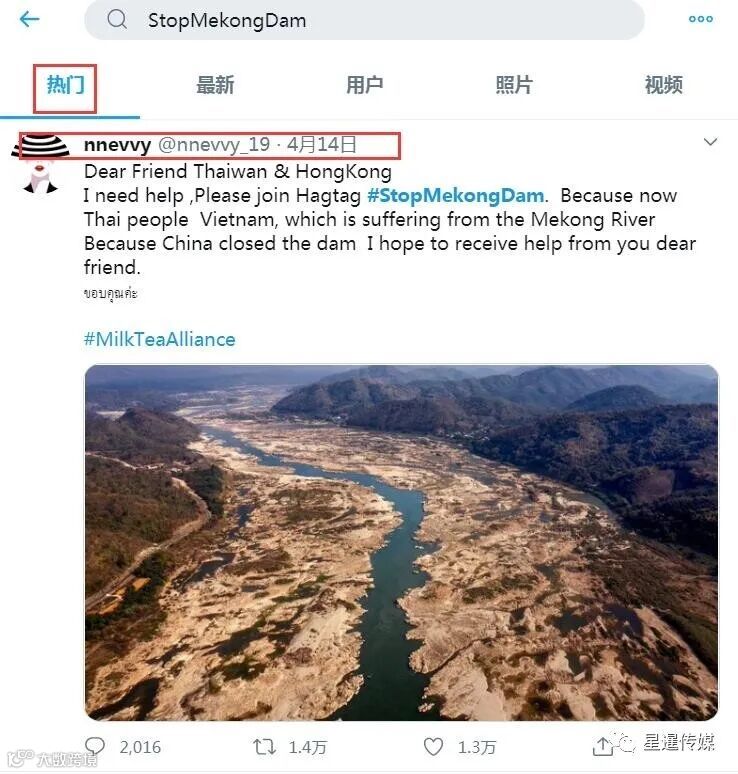The height and width of the screenshot is (774, 738).
Task: Open the dried Mekong River photo
Action: point(401,542)
